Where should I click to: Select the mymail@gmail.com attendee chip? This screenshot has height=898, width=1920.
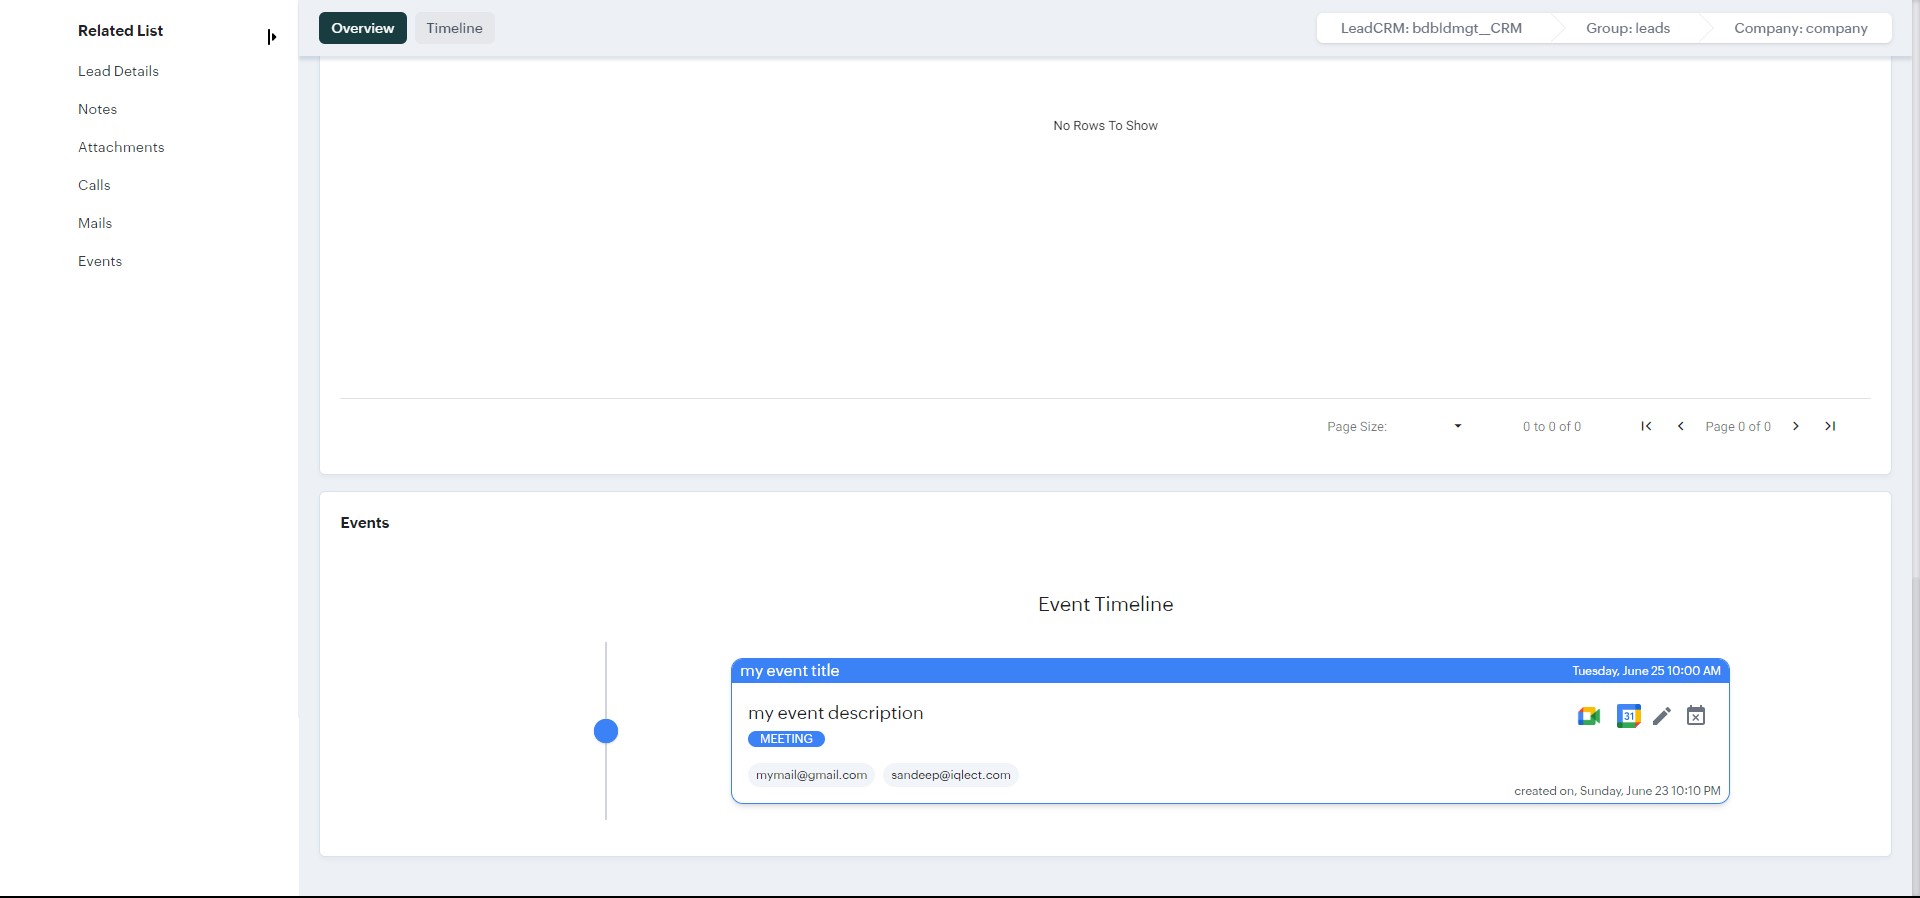811,775
